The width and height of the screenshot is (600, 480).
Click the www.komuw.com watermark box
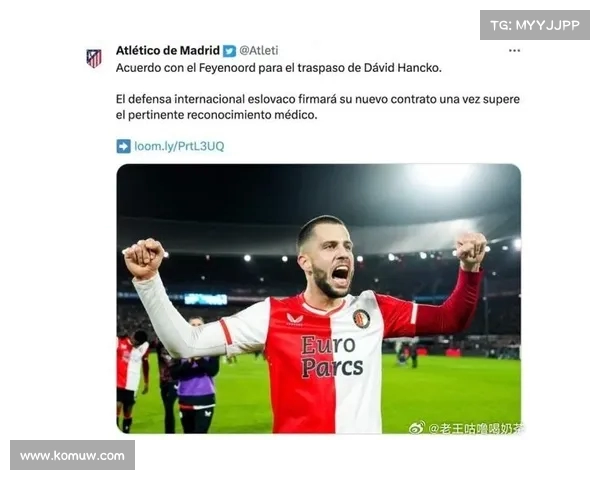(x=72, y=456)
